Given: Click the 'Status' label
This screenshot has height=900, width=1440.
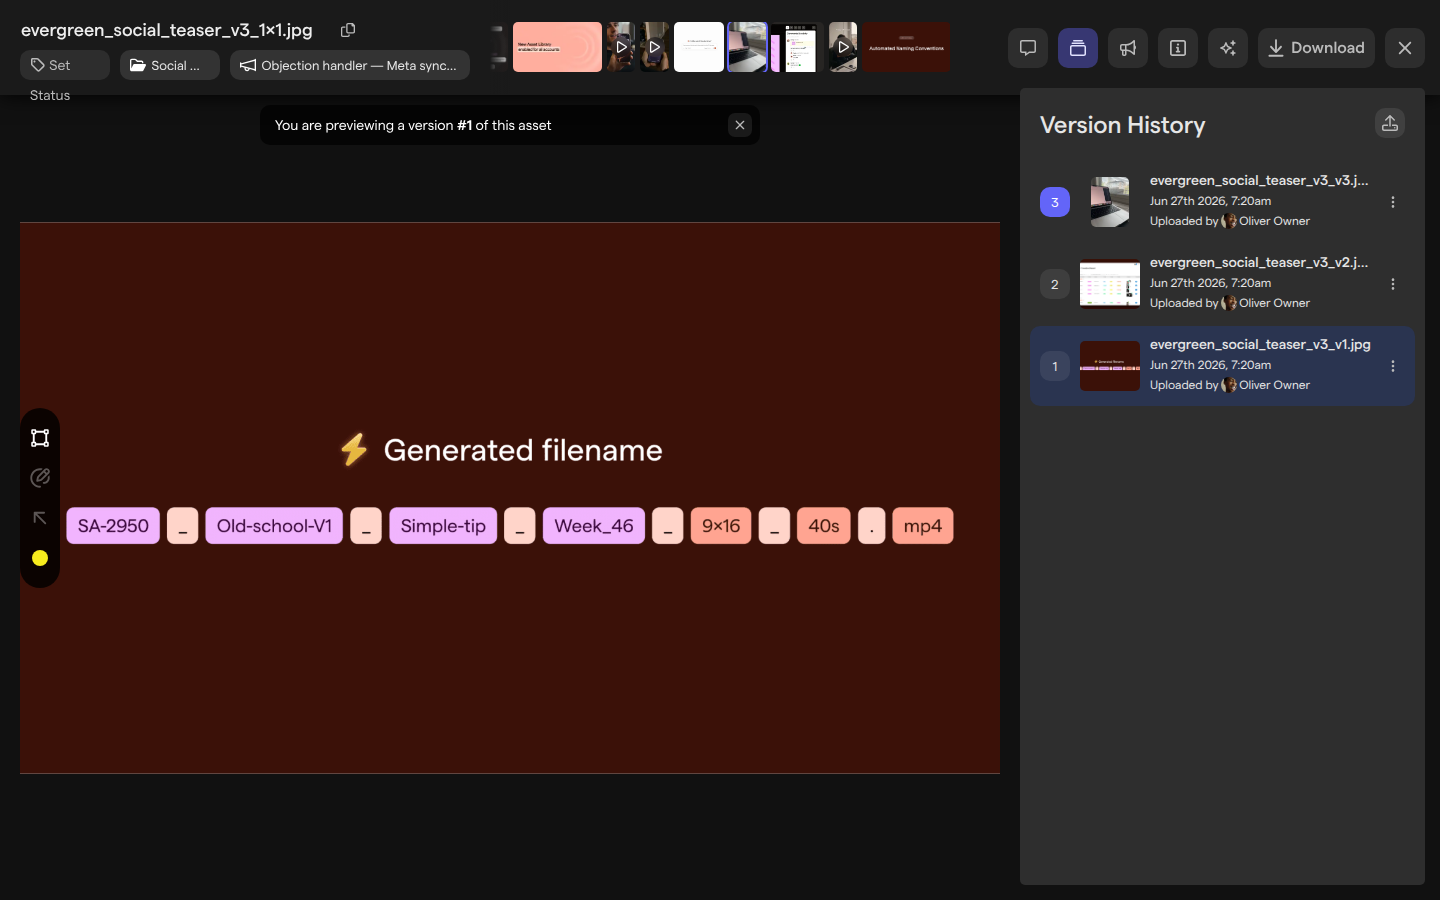Looking at the screenshot, I should click(50, 95).
